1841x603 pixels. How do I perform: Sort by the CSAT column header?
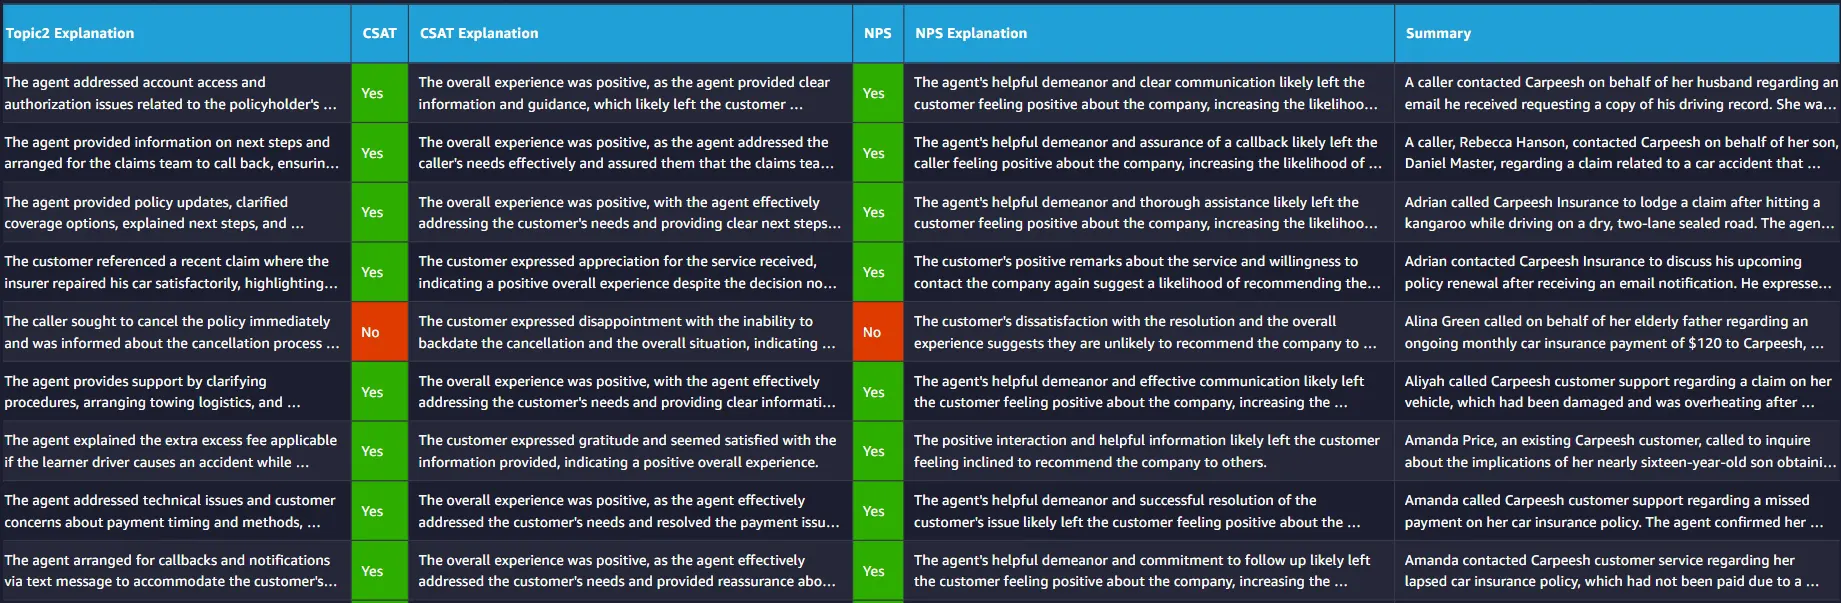pos(379,33)
